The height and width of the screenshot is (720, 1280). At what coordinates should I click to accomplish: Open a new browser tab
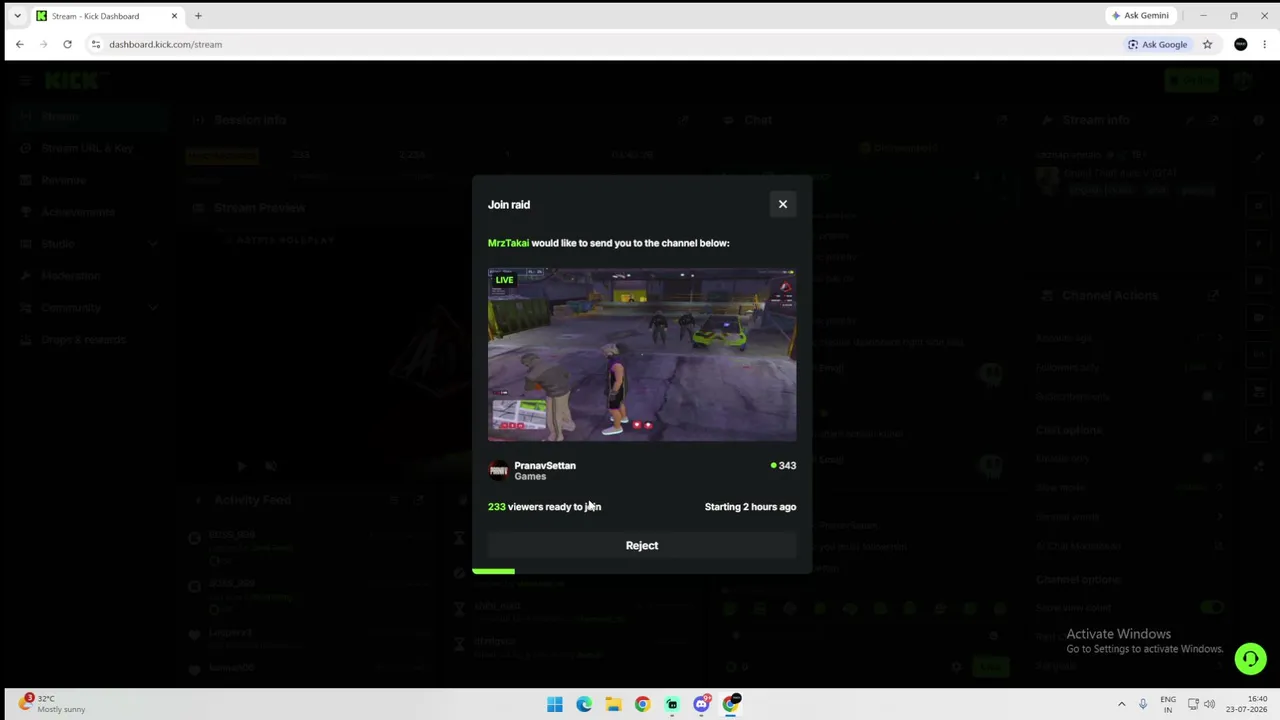click(x=198, y=16)
